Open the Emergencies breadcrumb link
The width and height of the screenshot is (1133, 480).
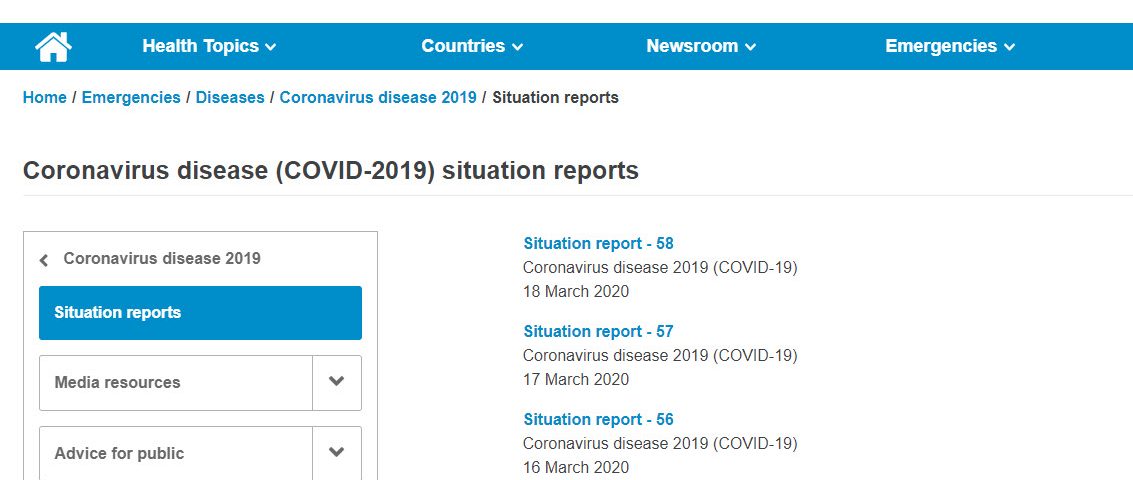pyautogui.click(x=131, y=98)
